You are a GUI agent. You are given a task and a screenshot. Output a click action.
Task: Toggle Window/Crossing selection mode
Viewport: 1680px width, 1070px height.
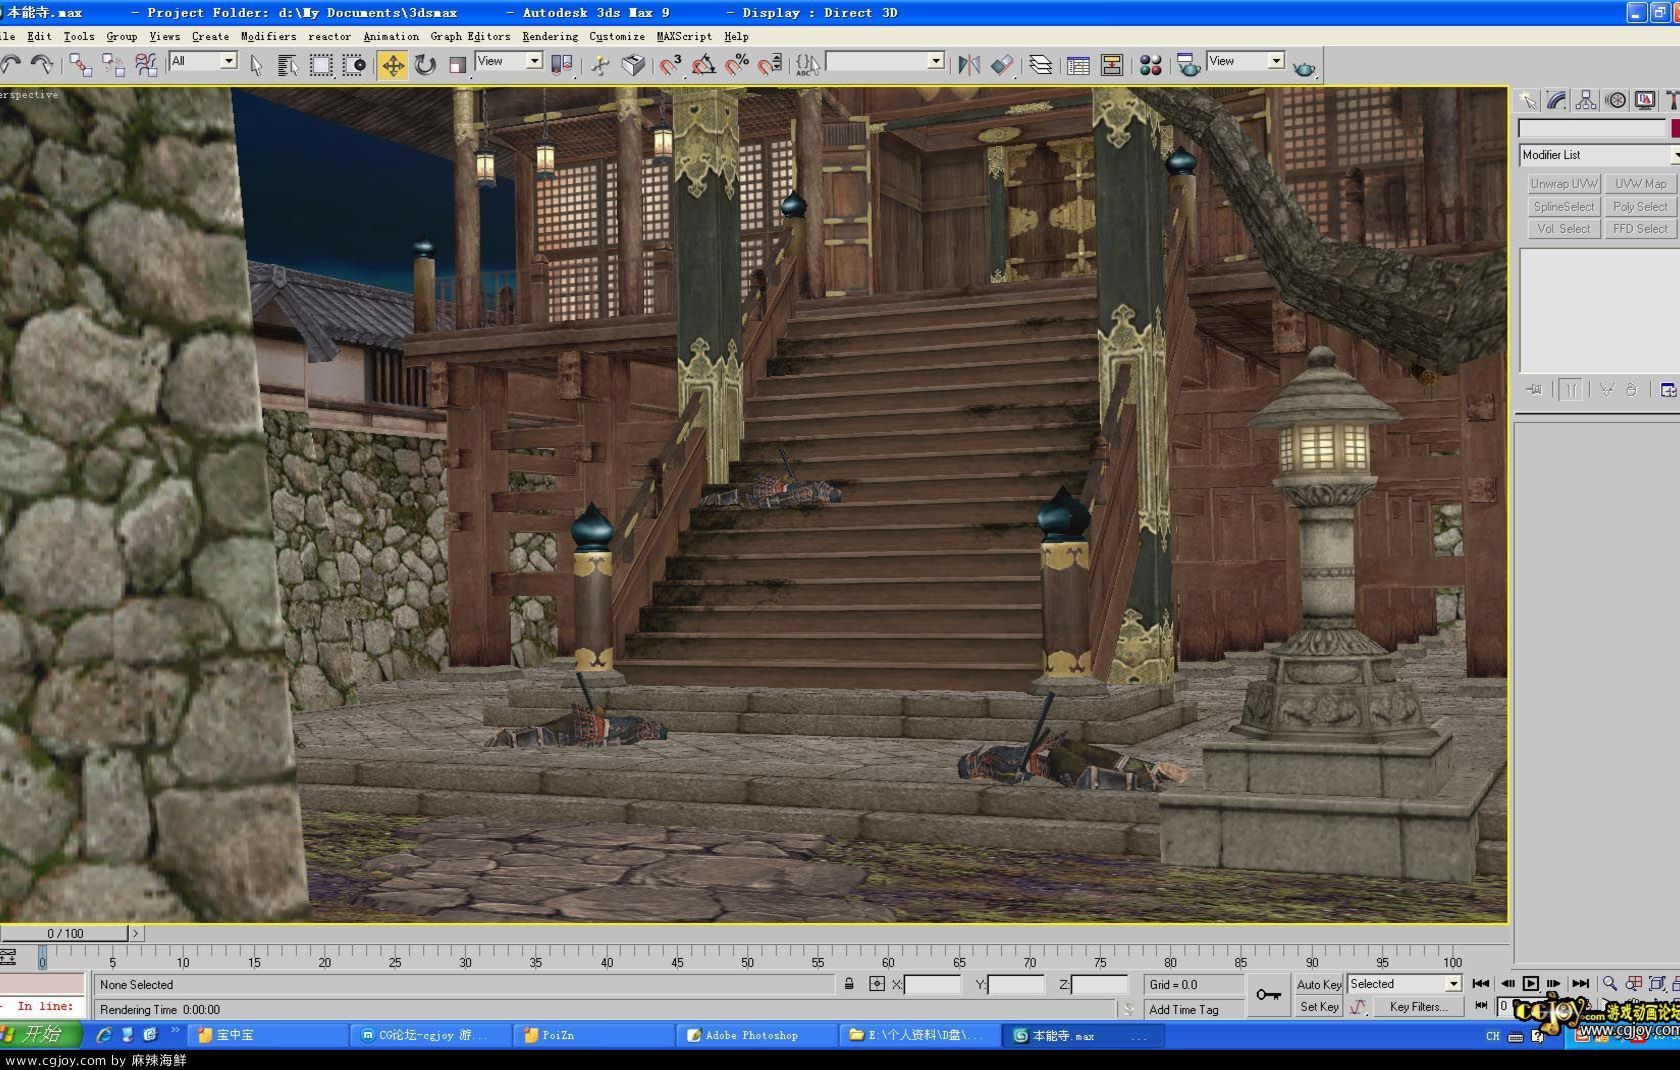(354, 65)
